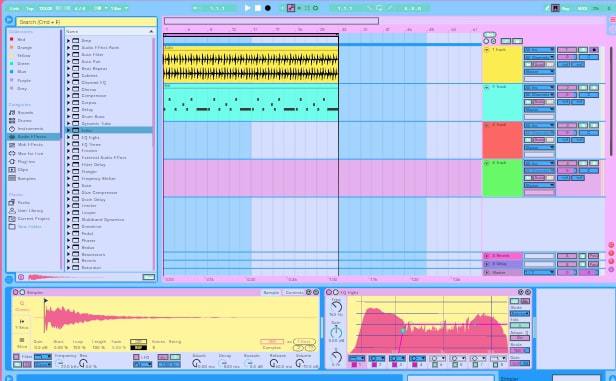Switch to Simpler's Sample tab
This screenshot has height=381, width=616.
[271, 292]
